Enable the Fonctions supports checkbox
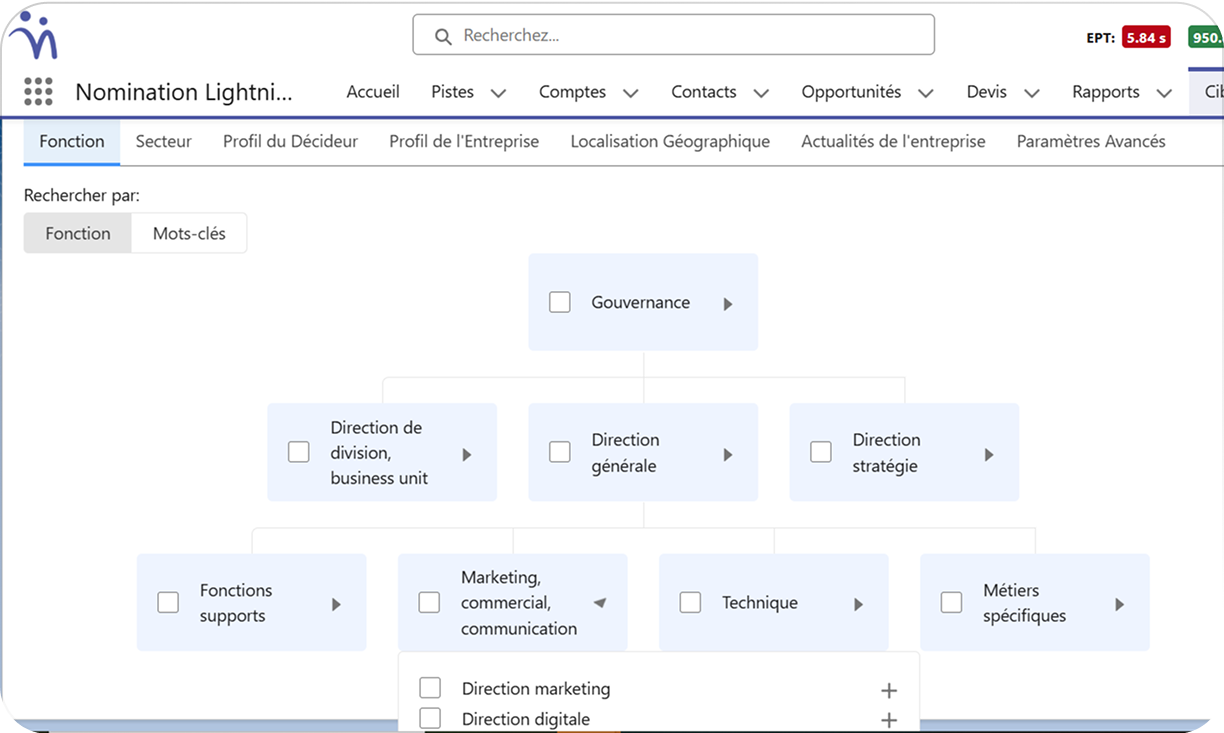 click(x=168, y=602)
